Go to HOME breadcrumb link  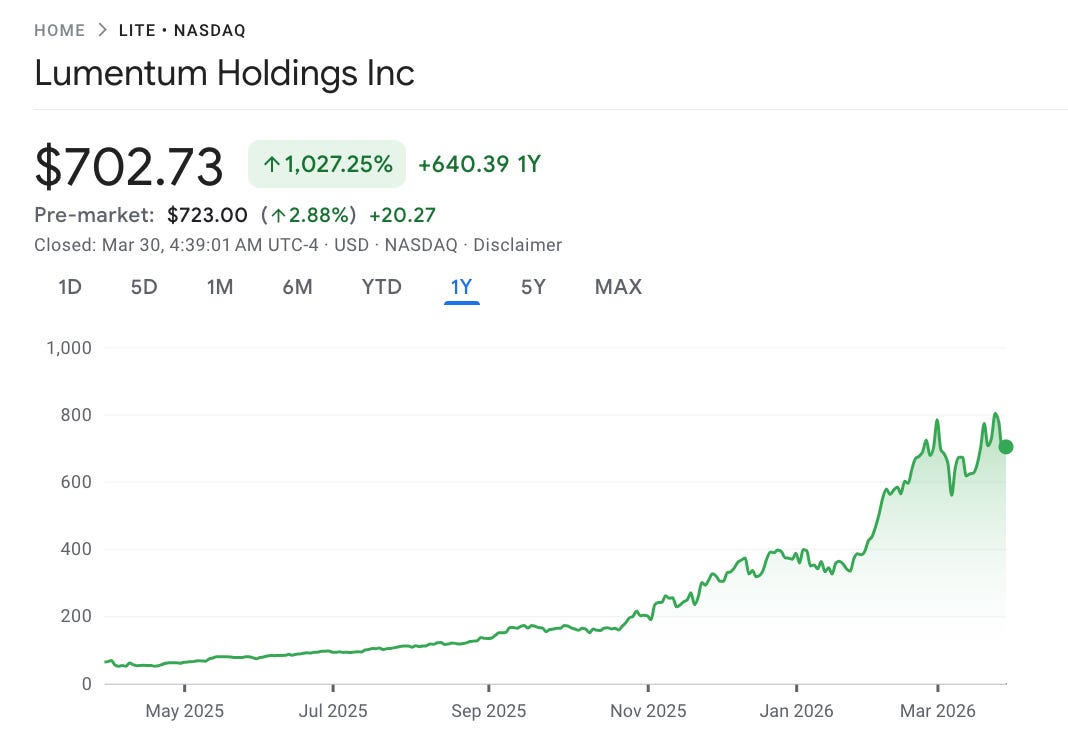pos(60,31)
